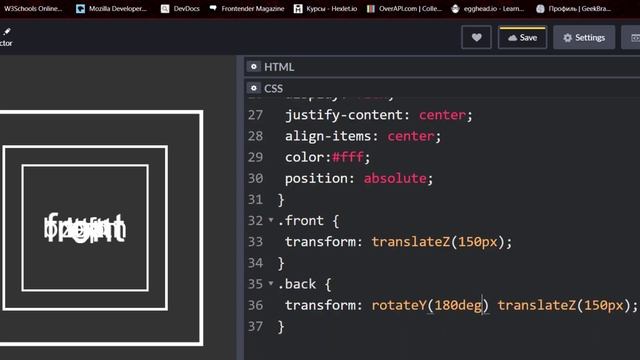Screen dimensions: 640x360
Task: Click the DevDocs bookmark favicon
Action: coord(165,9)
